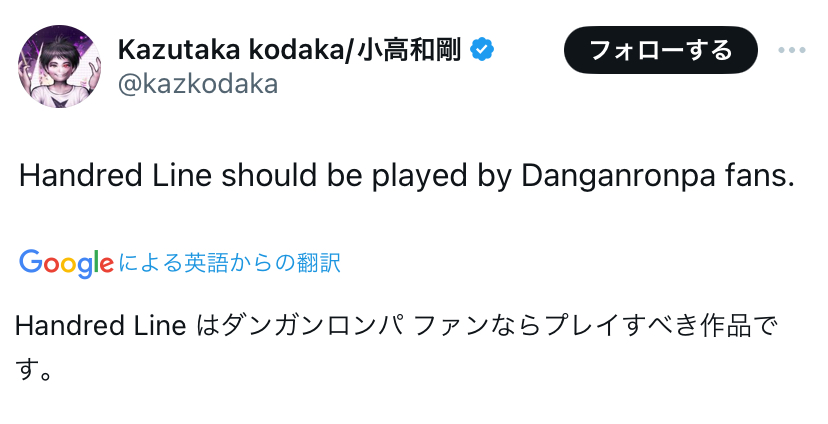Open the @kazkodaka handle link
Viewport: 828px width, 424px height.
[x=198, y=85]
